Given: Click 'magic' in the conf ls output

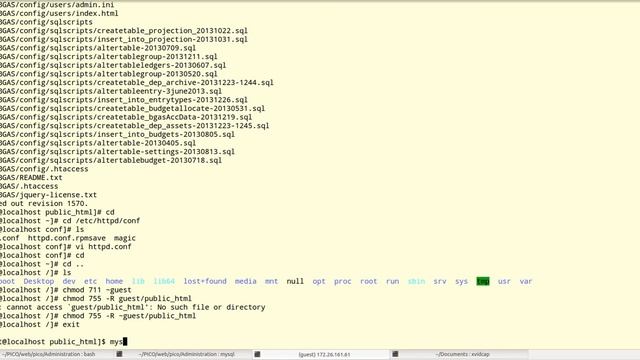Looking at the screenshot, I should click(125, 238).
